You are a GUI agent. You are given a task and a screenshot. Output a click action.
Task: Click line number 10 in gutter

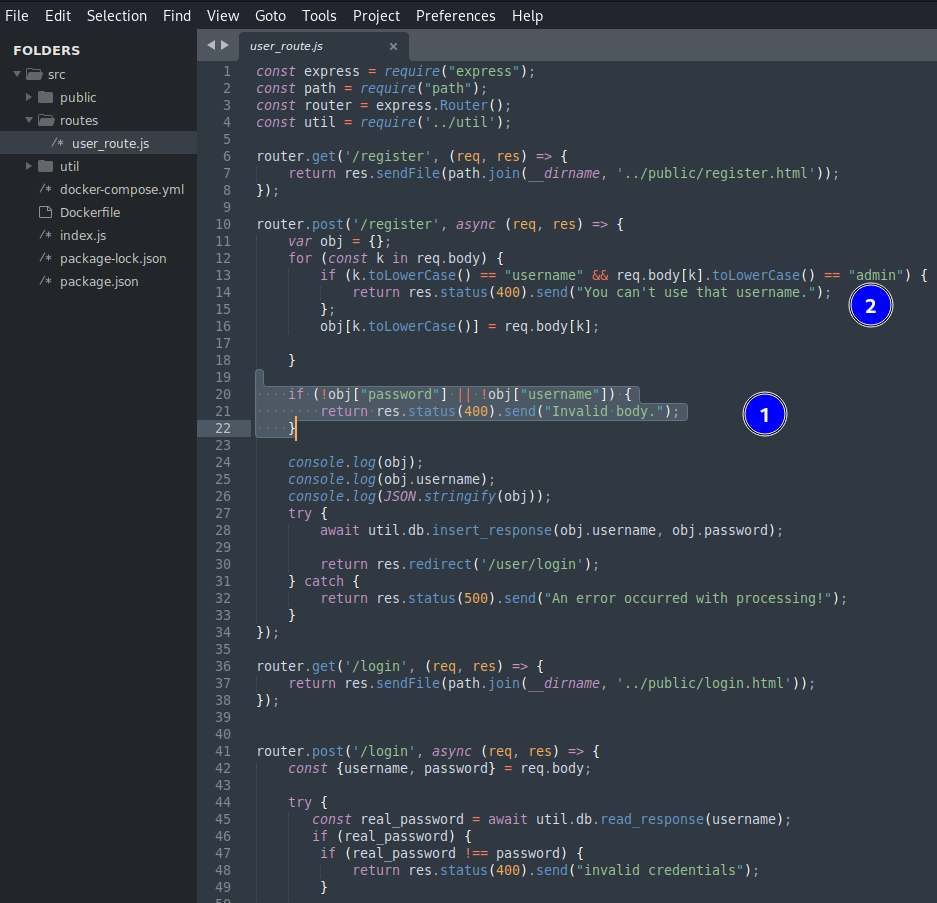[x=223, y=224]
